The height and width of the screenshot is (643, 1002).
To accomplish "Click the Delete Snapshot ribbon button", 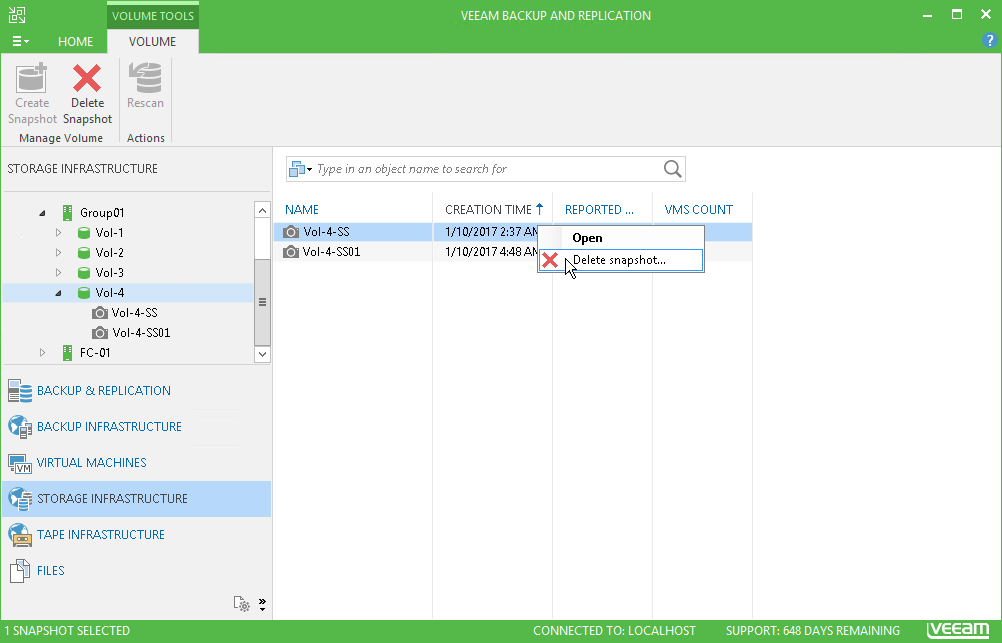I will point(87,94).
